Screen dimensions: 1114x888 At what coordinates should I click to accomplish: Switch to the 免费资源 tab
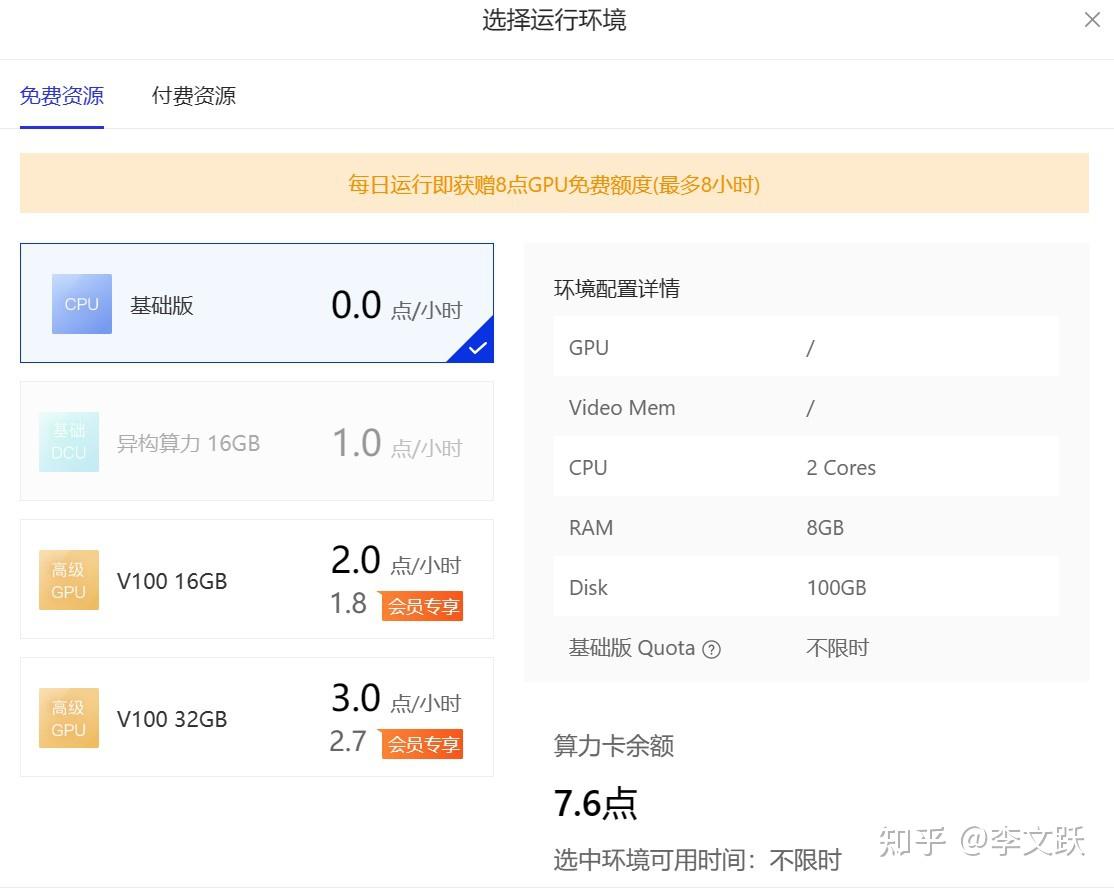(x=62, y=95)
